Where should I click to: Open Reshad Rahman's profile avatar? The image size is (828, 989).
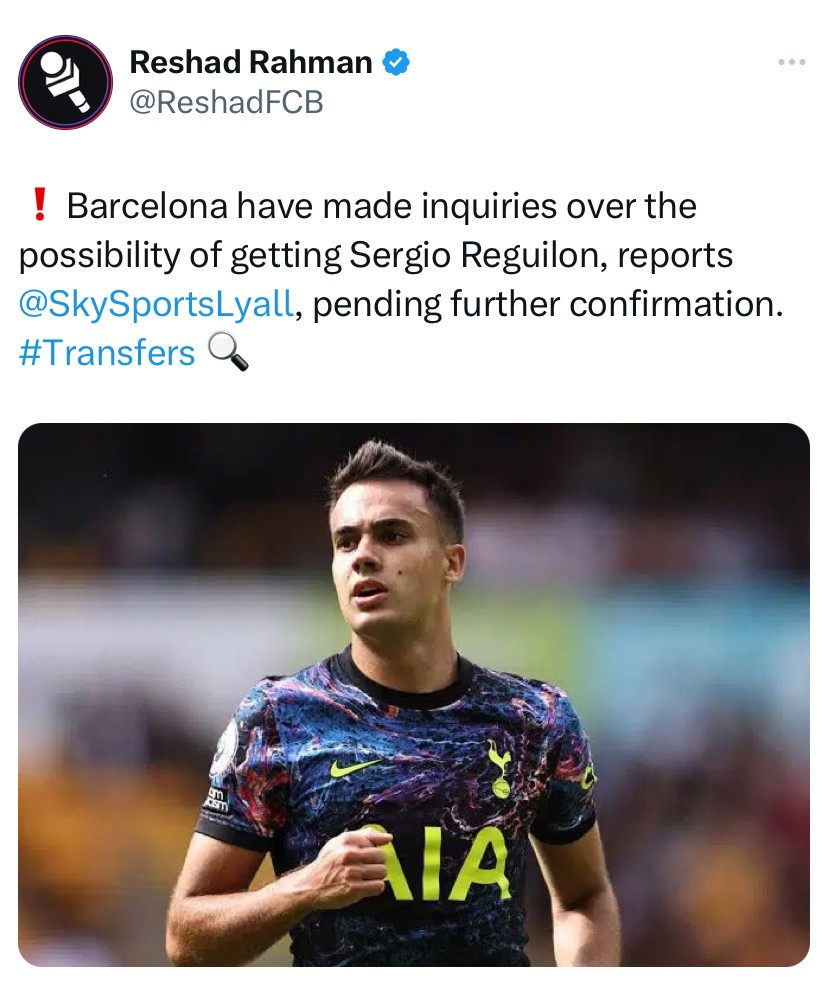(66, 82)
